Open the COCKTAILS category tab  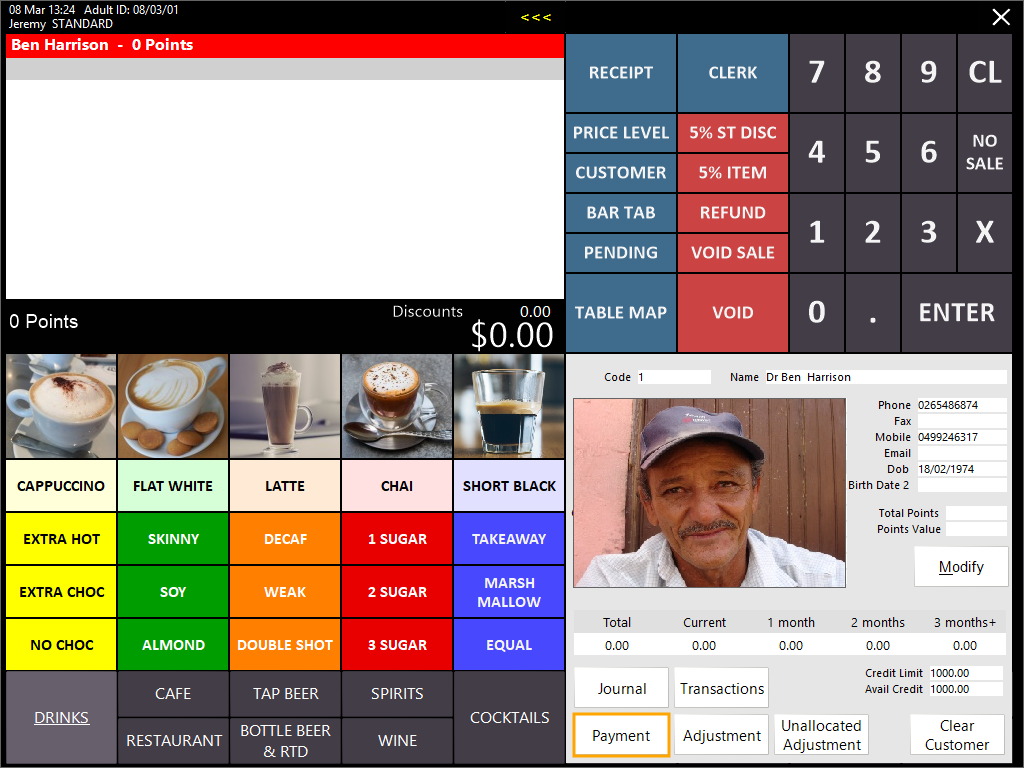tap(509, 717)
